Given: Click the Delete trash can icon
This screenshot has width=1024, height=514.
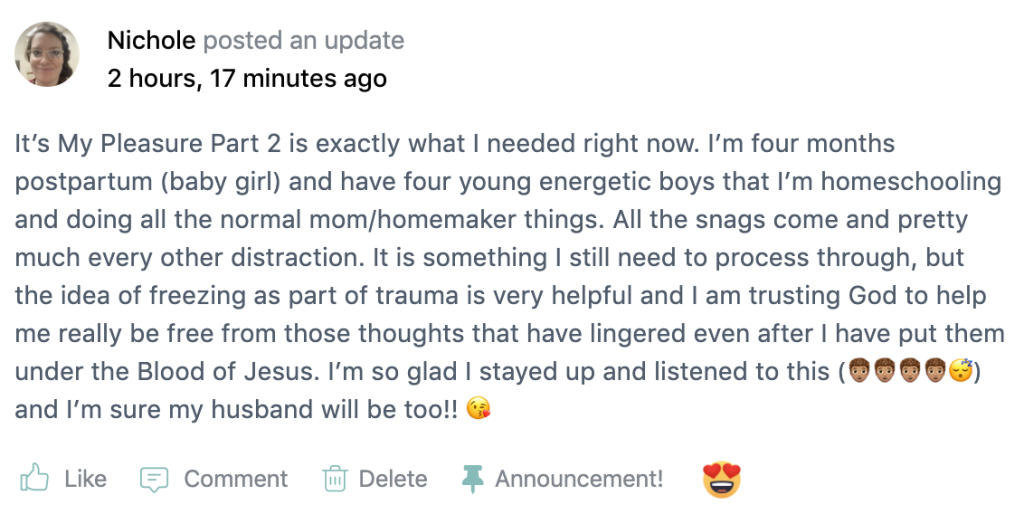Looking at the screenshot, I should click(x=334, y=479).
